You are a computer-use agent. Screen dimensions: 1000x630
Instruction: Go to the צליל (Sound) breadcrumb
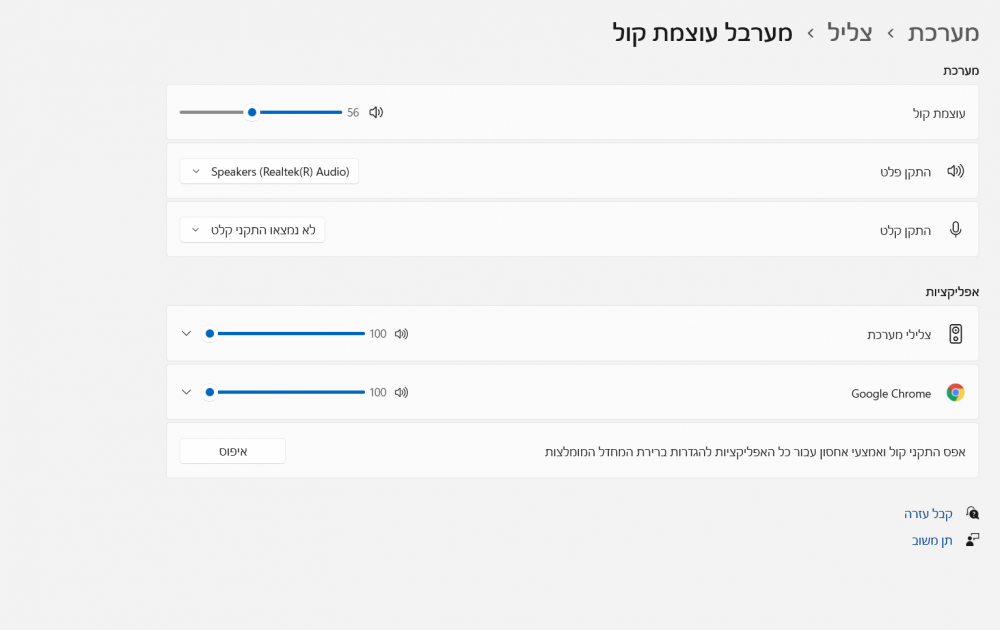pyautogui.click(x=849, y=33)
